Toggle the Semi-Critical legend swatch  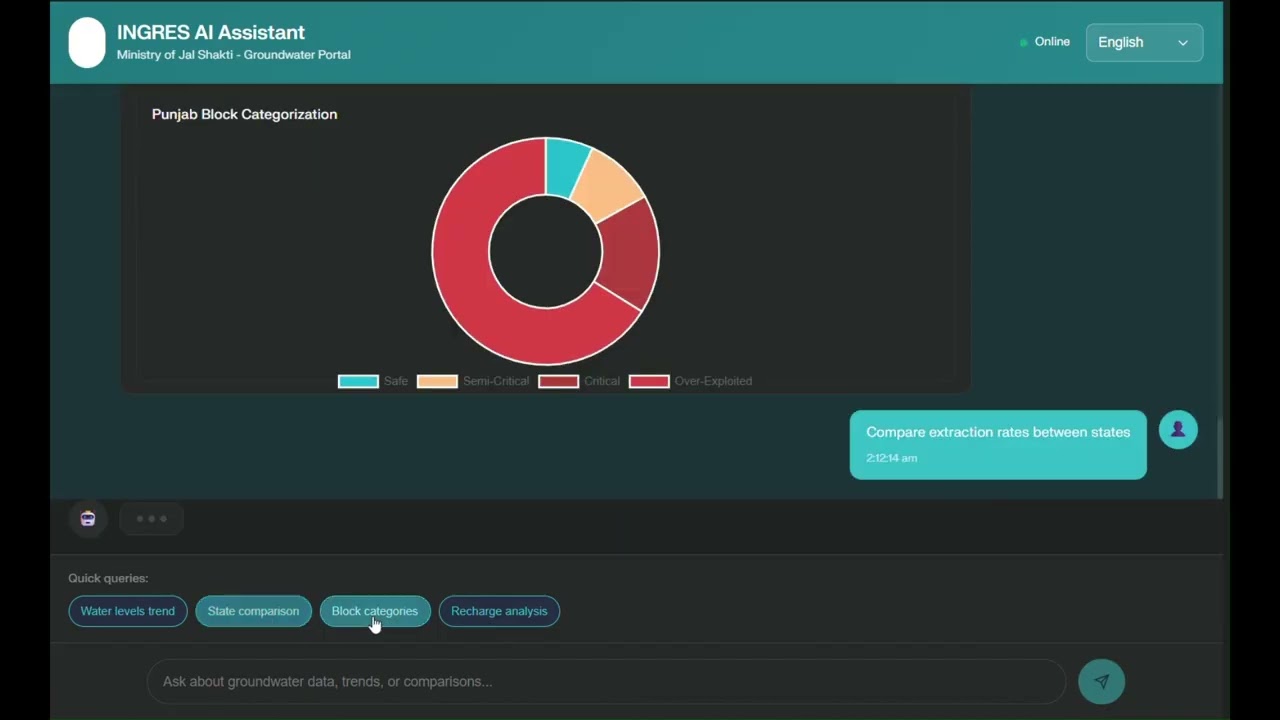point(437,381)
